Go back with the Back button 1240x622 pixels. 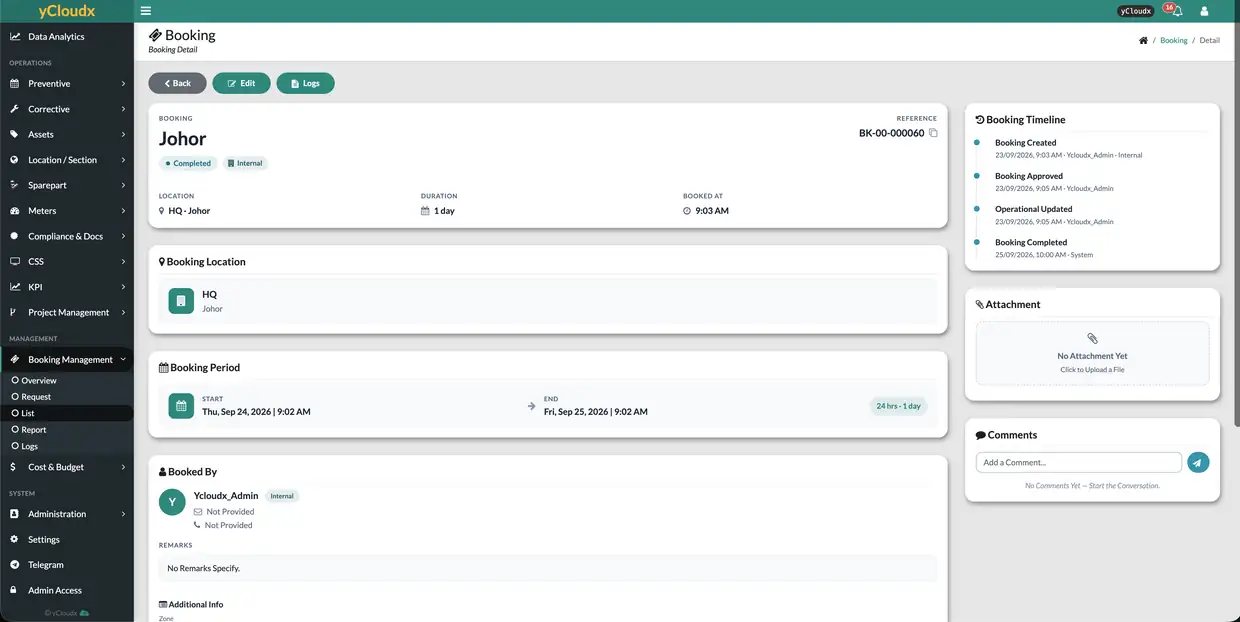[177, 83]
